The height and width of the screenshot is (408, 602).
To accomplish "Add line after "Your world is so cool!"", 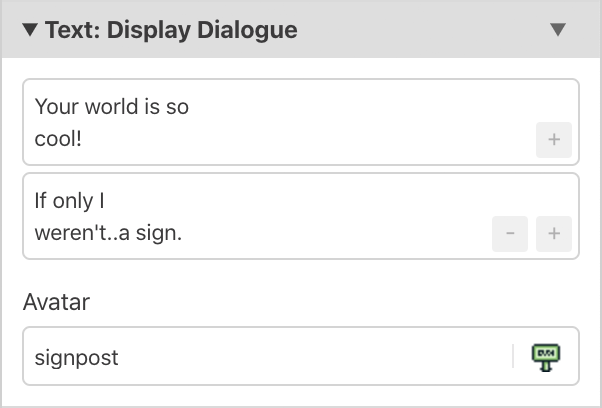I will tap(553, 141).
